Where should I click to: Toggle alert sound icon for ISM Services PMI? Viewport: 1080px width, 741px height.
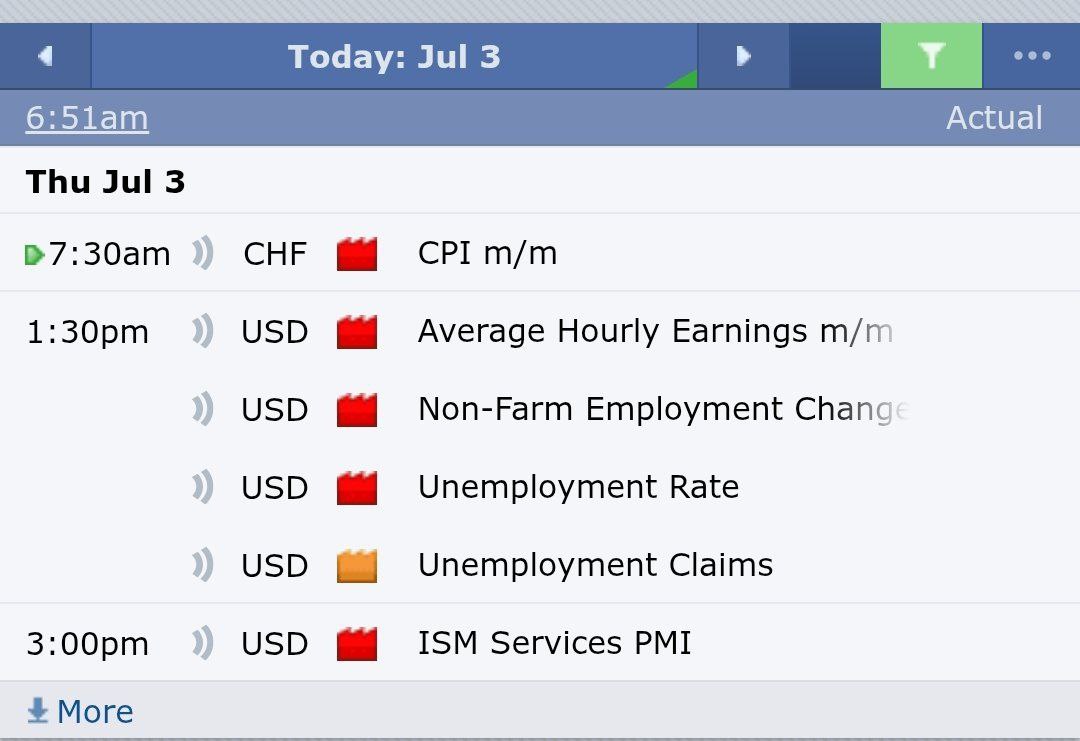(x=203, y=643)
